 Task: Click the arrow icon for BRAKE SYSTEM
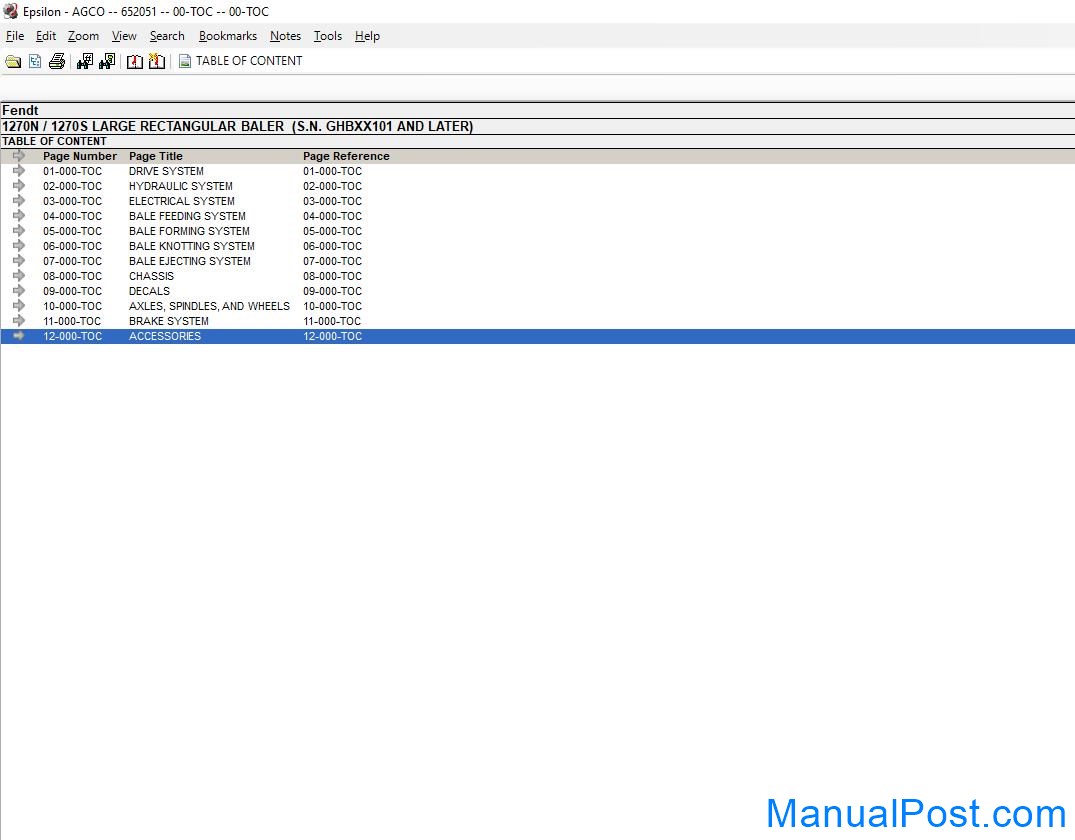click(x=19, y=321)
